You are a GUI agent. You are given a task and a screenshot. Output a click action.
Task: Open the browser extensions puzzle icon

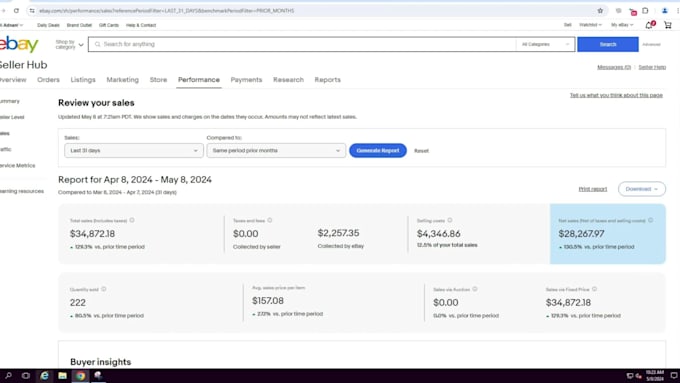(x=645, y=11)
